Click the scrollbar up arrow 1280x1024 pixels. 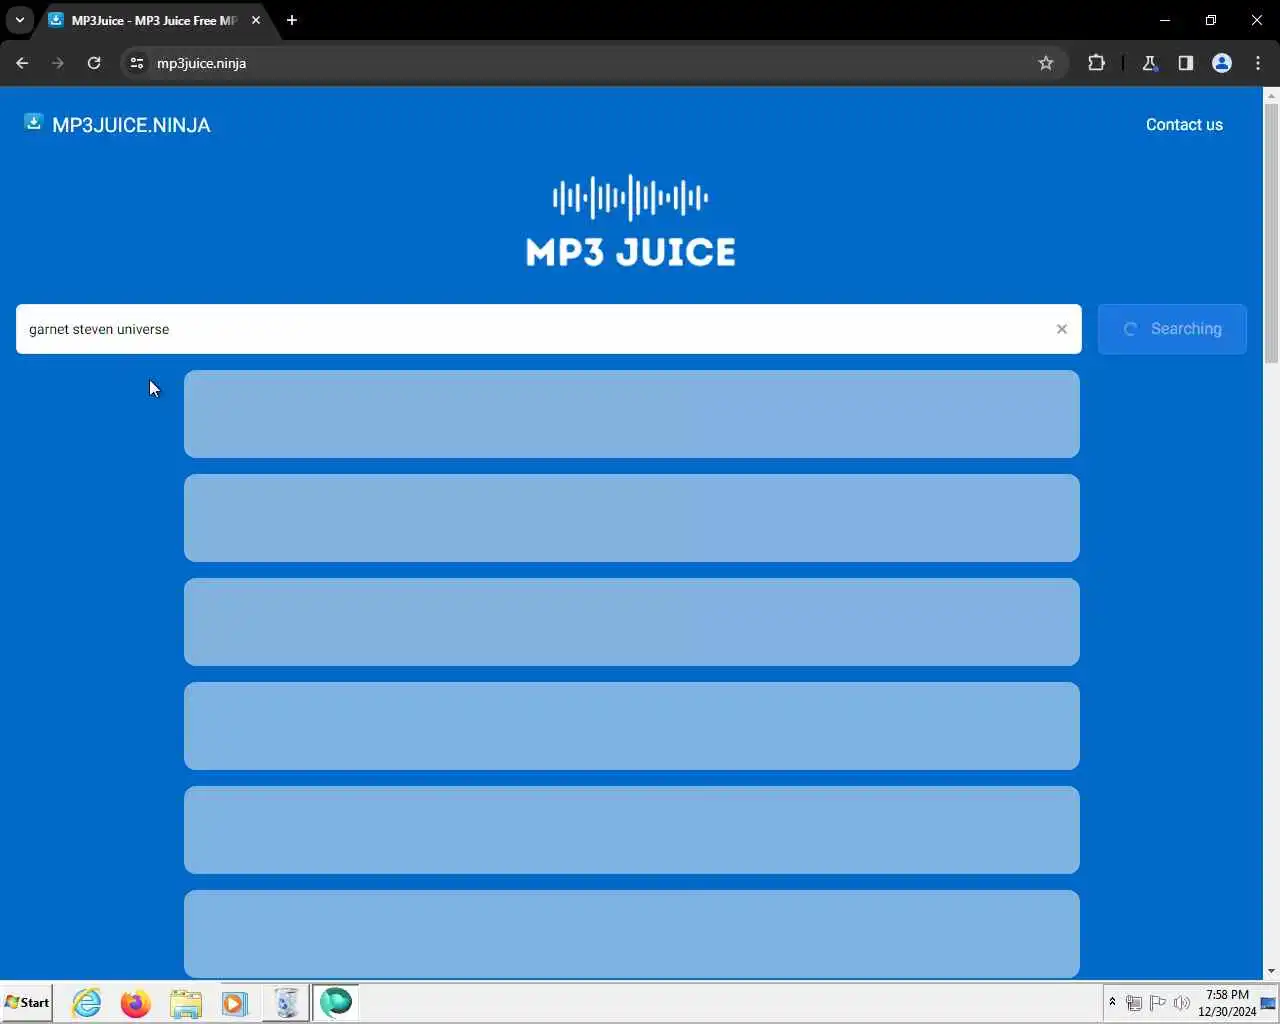(1271, 96)
